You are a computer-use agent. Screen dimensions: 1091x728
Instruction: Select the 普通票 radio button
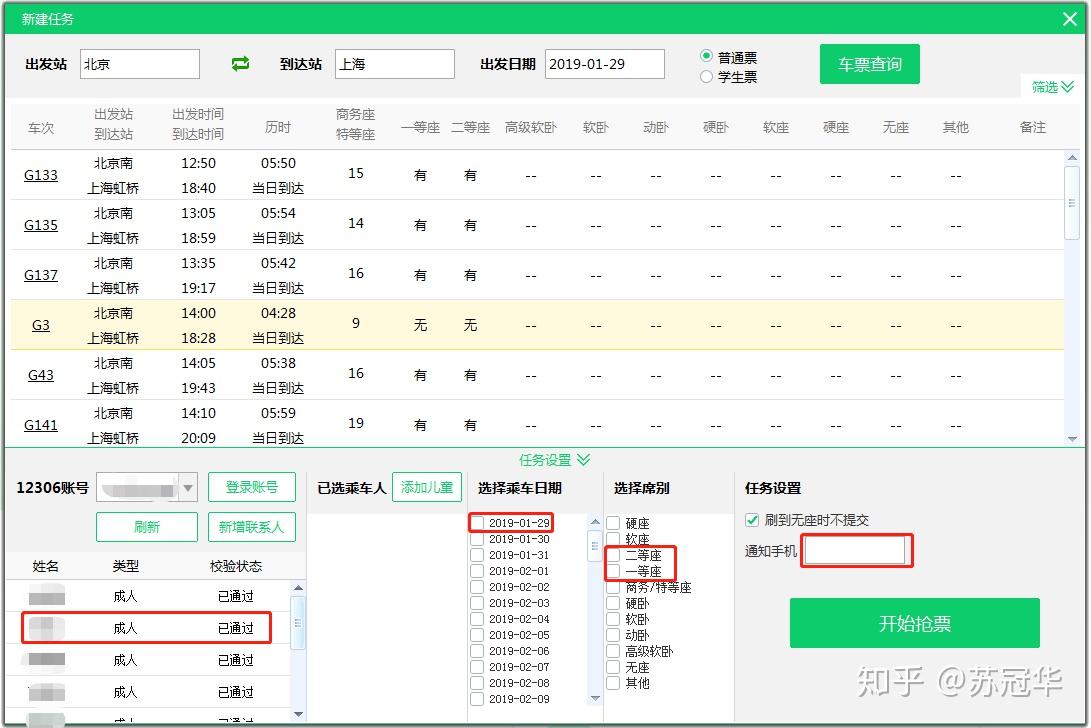[706, 56]
